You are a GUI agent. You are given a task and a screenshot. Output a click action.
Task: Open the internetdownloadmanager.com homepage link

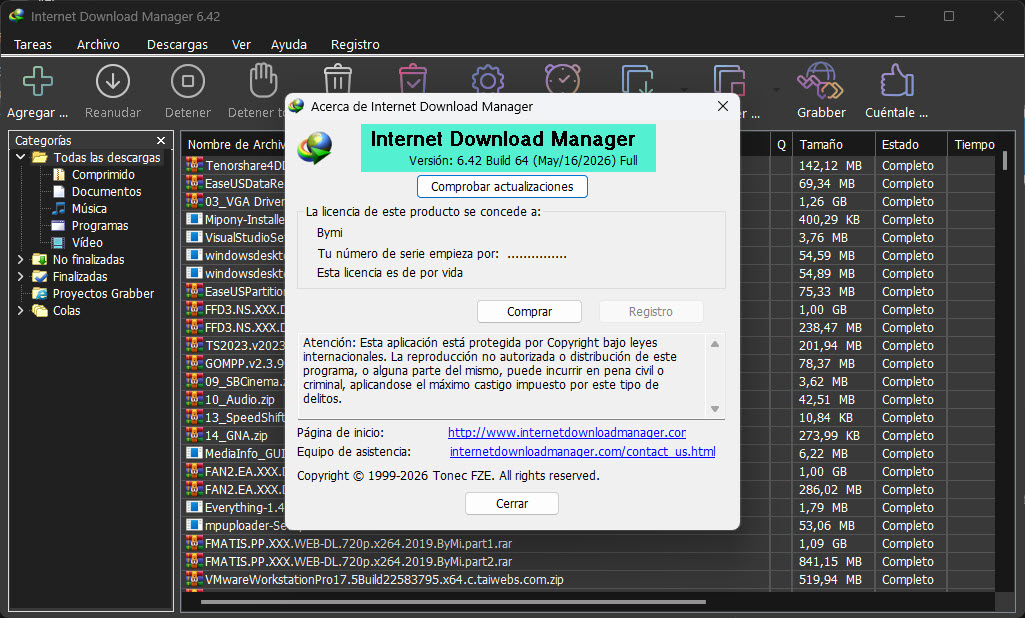pos(567,432)
